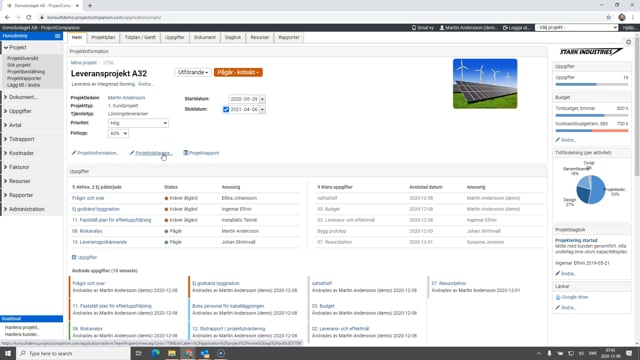Expand the Fakturor sidebar section

pos(19,167)
